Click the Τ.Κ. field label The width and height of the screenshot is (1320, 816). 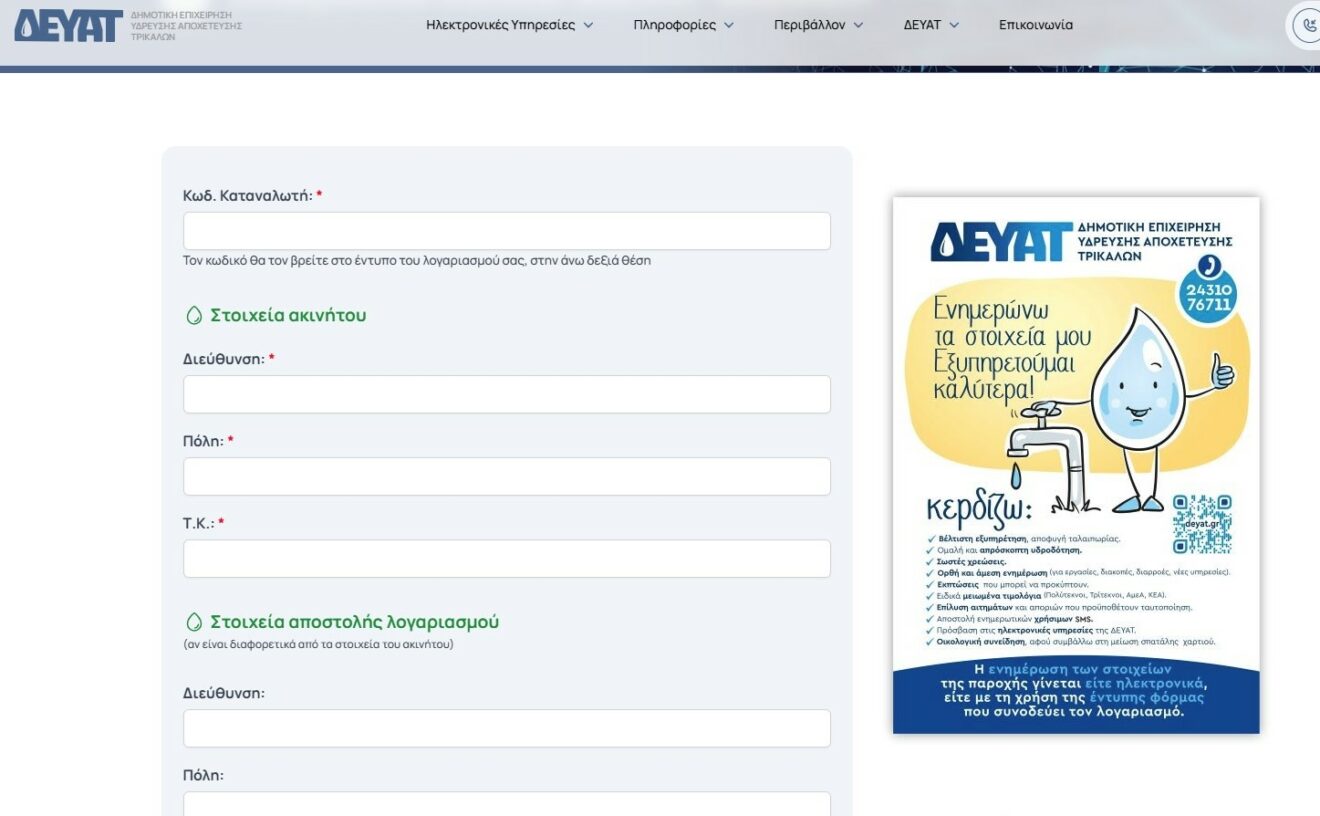click(x=203, y=523)
